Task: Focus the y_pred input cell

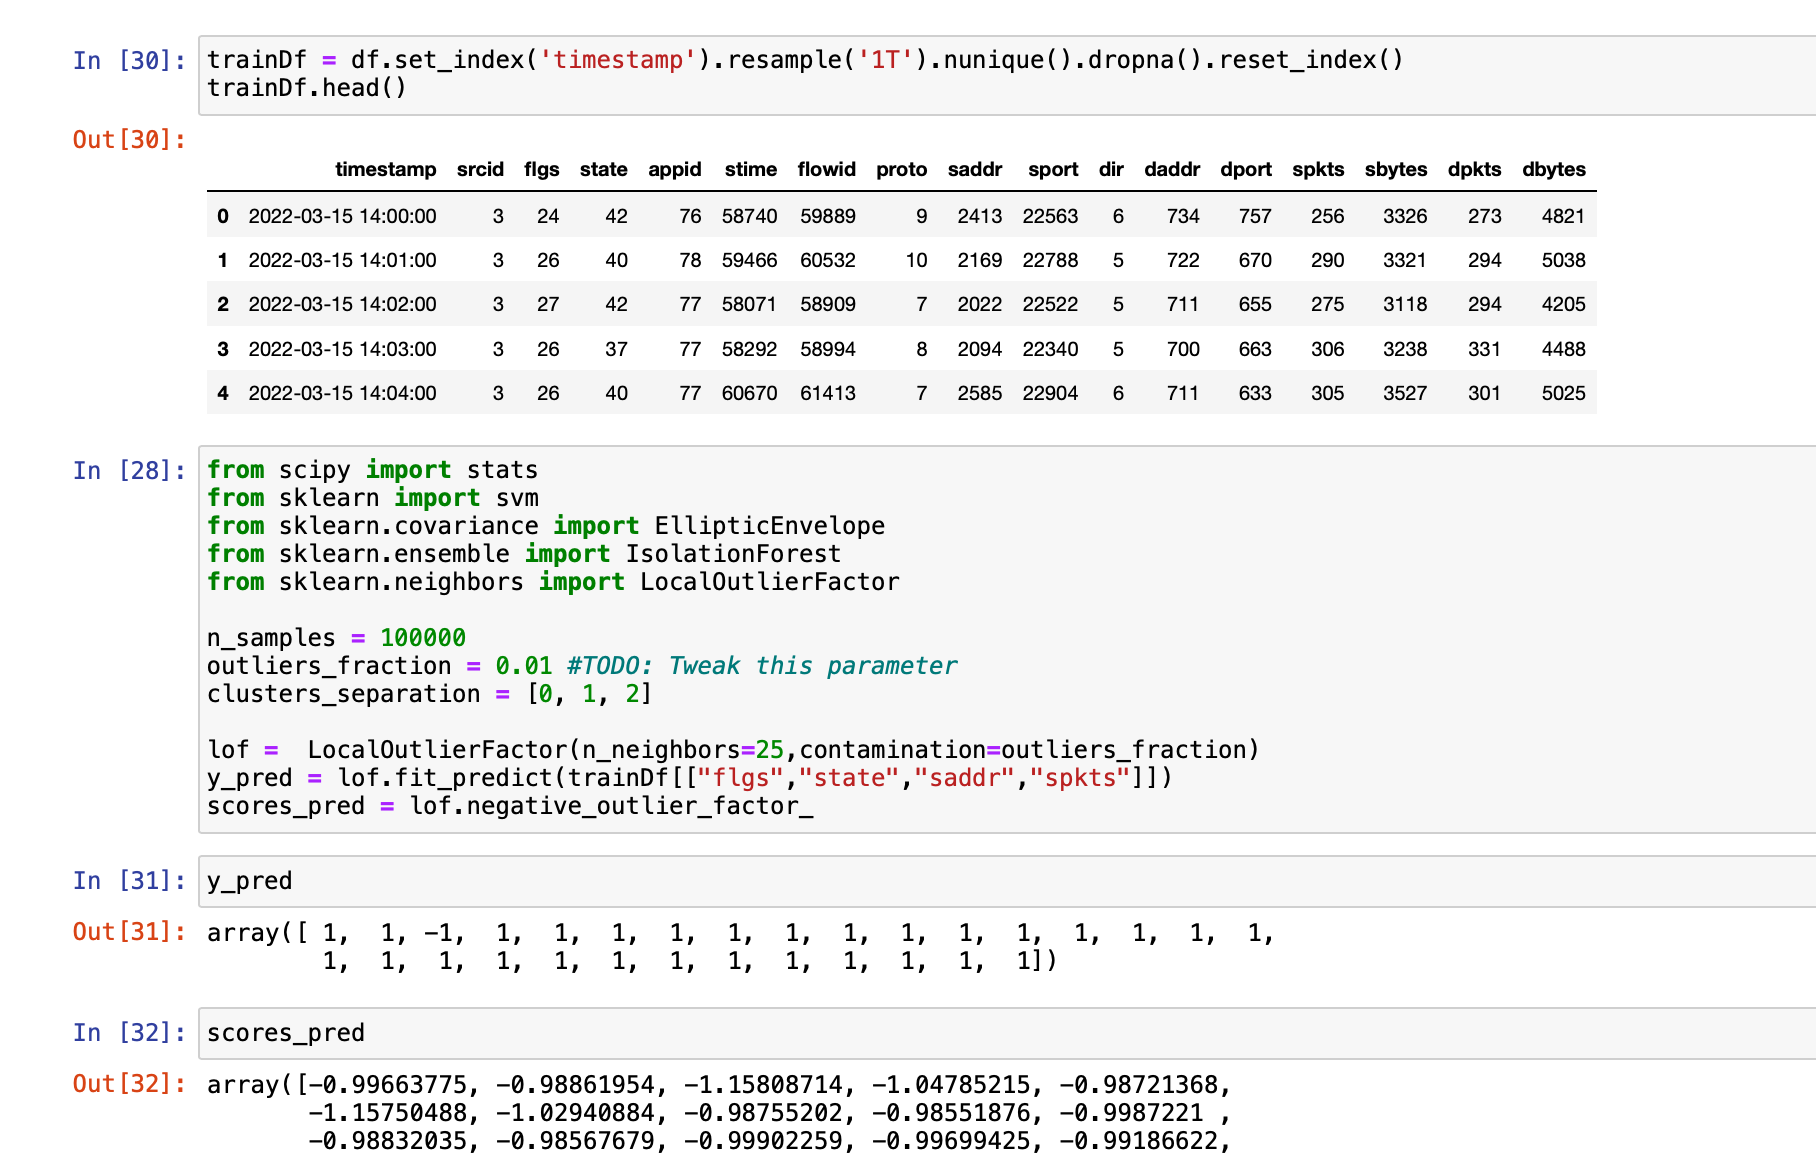Action: (1000, 881)
